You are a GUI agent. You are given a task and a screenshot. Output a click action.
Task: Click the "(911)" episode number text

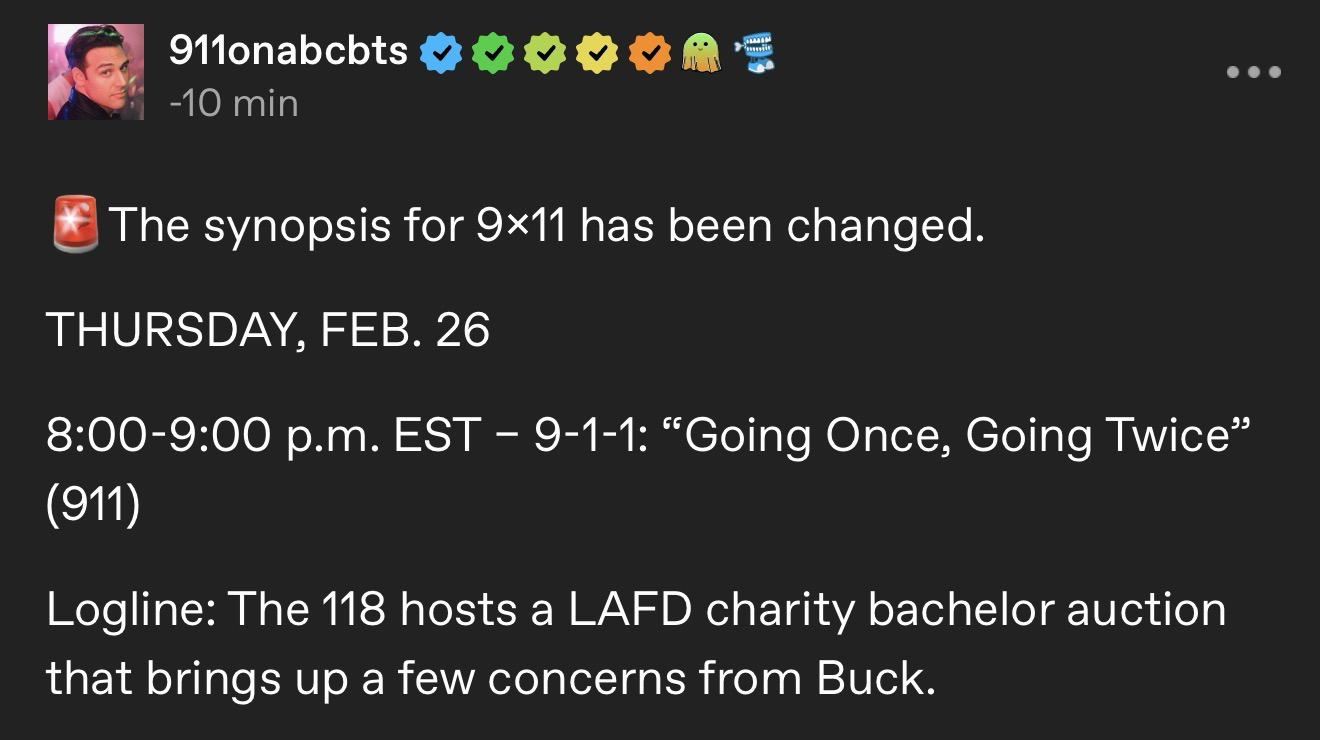[x=93, y=506]
